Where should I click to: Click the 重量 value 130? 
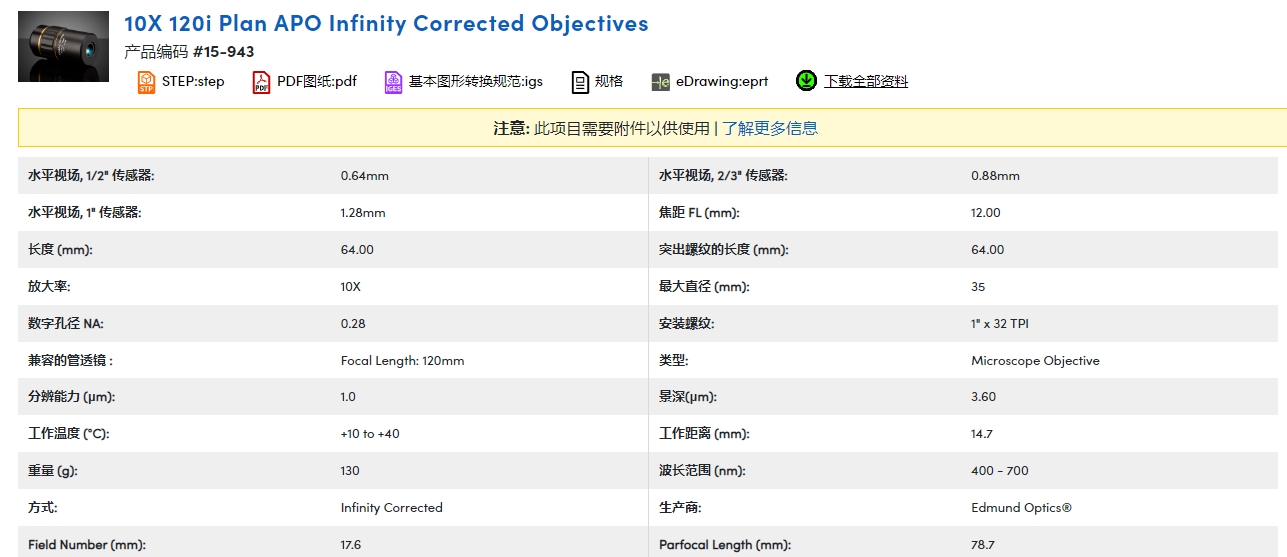(x=350, y=471)
